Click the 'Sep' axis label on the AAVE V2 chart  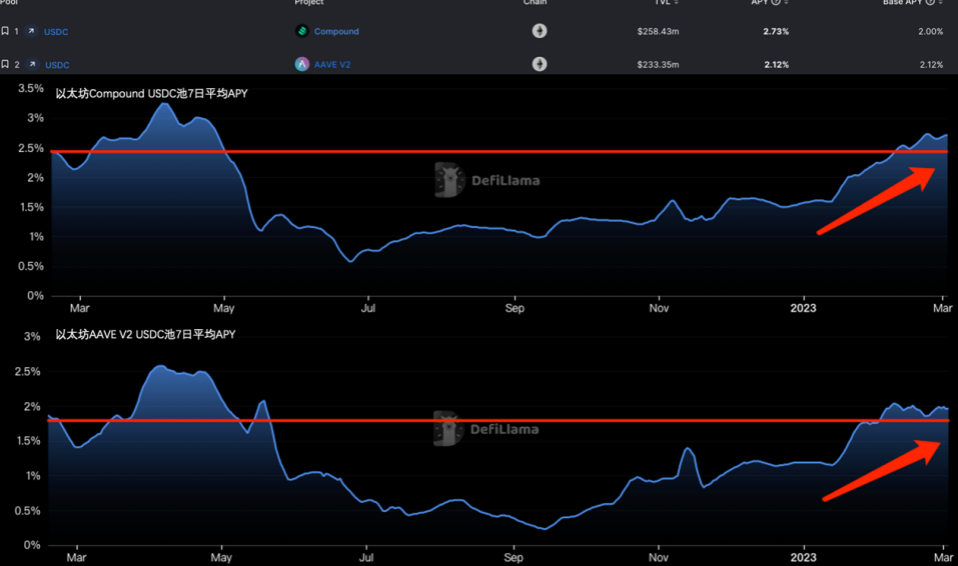[x=513, y=557]
